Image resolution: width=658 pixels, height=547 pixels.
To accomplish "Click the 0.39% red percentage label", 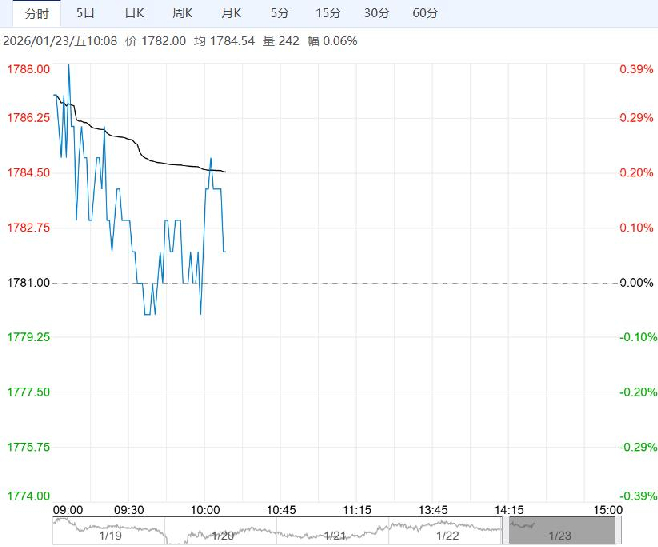I will pos(636,69).
